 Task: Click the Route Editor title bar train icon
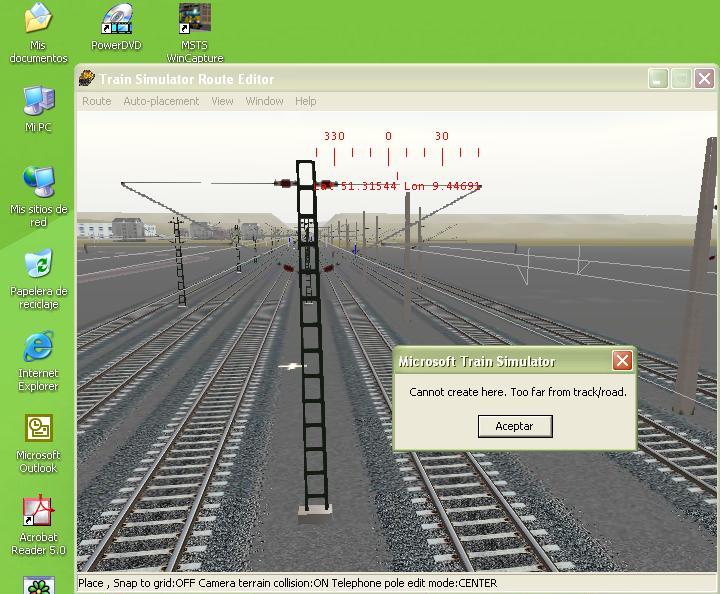(x=88, y=79)
